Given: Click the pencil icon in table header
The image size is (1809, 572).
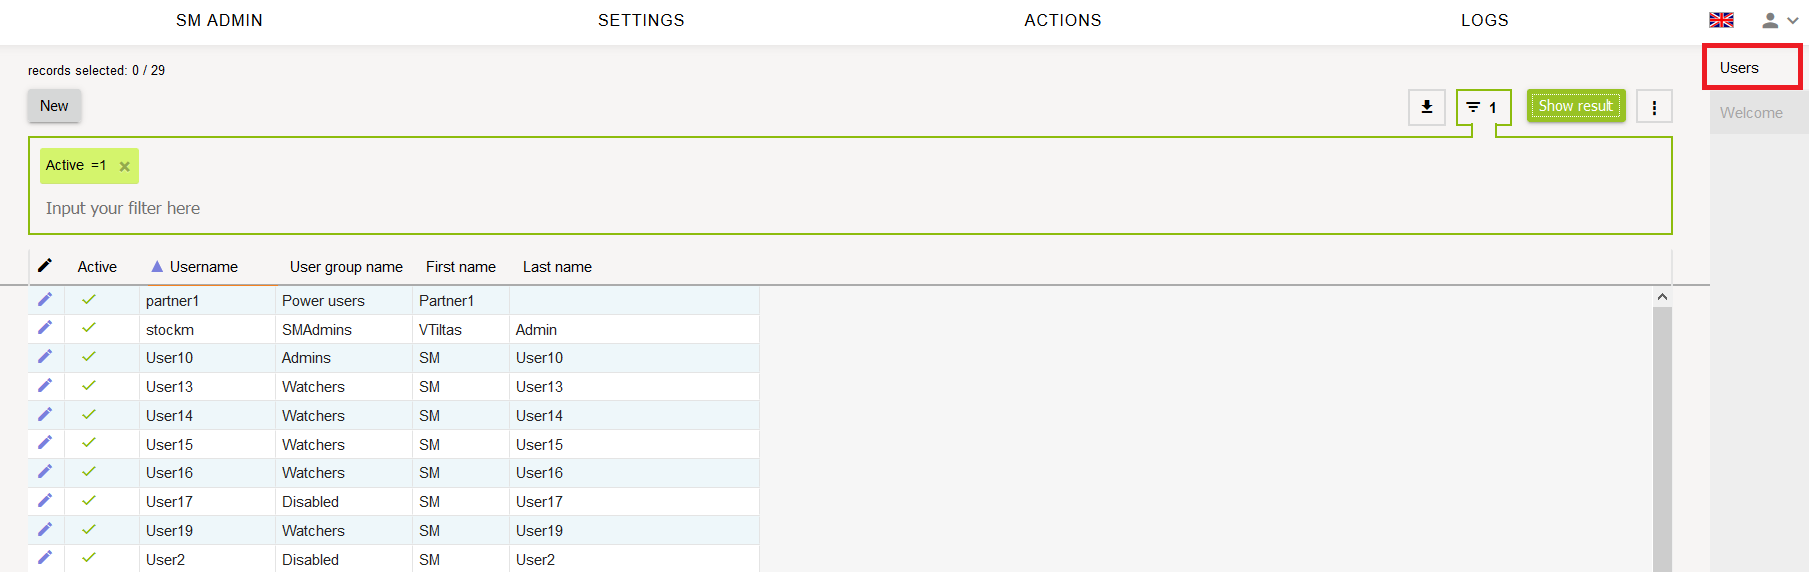Looking at the screenshot, I should click(x=45, y=266).
